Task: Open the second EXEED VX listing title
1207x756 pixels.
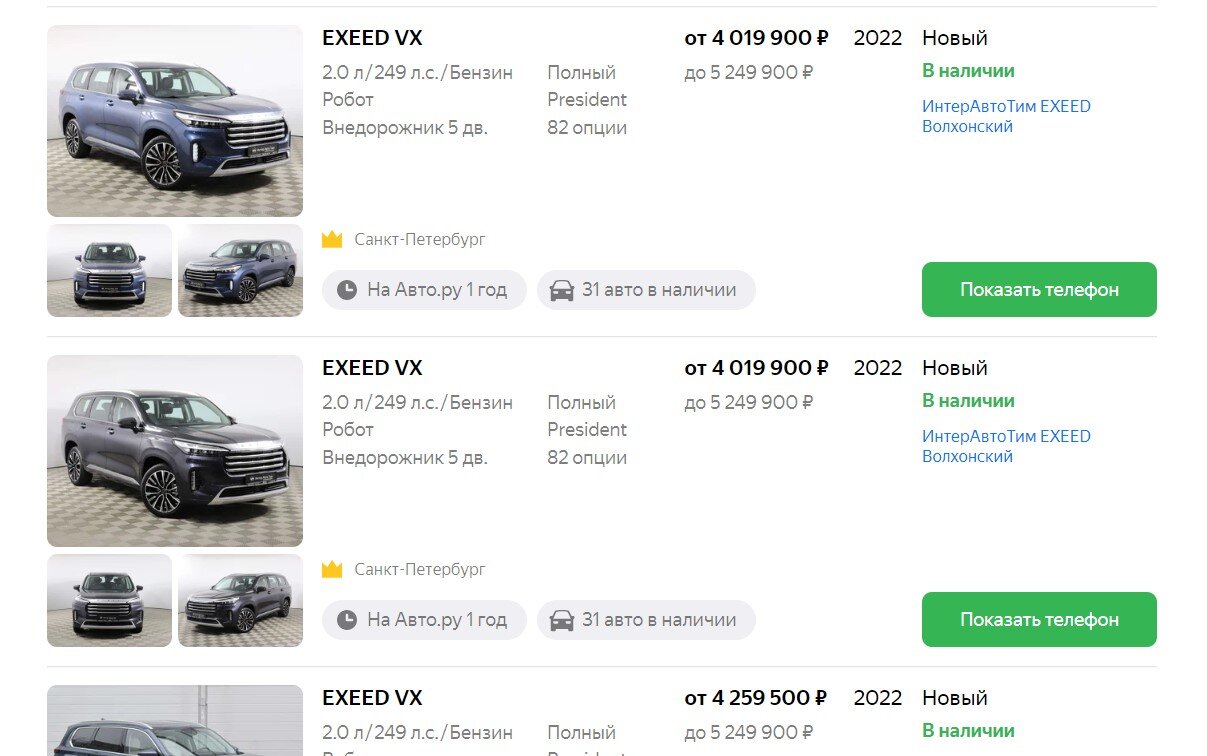Action: click(x=372, y=368)
